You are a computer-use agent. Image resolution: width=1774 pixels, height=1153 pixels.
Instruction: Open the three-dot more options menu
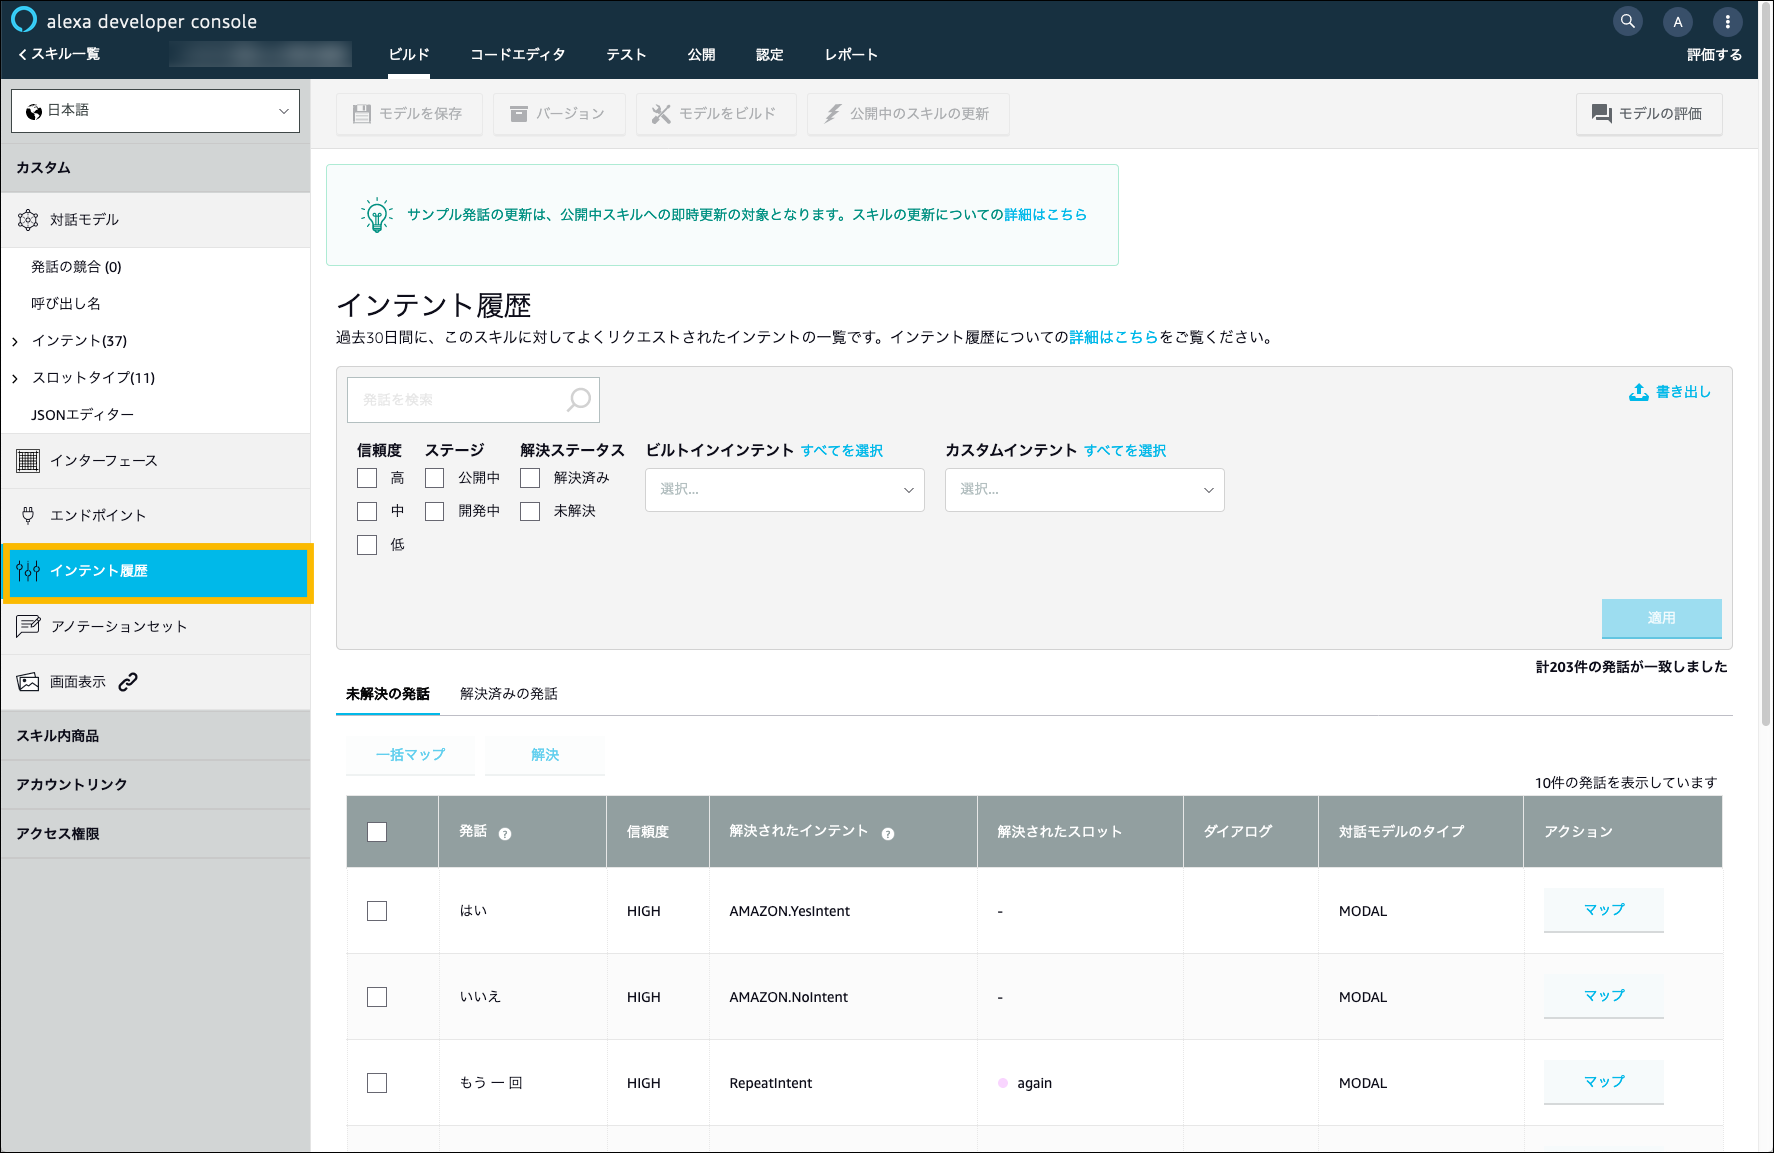(x=1727, y=21)
